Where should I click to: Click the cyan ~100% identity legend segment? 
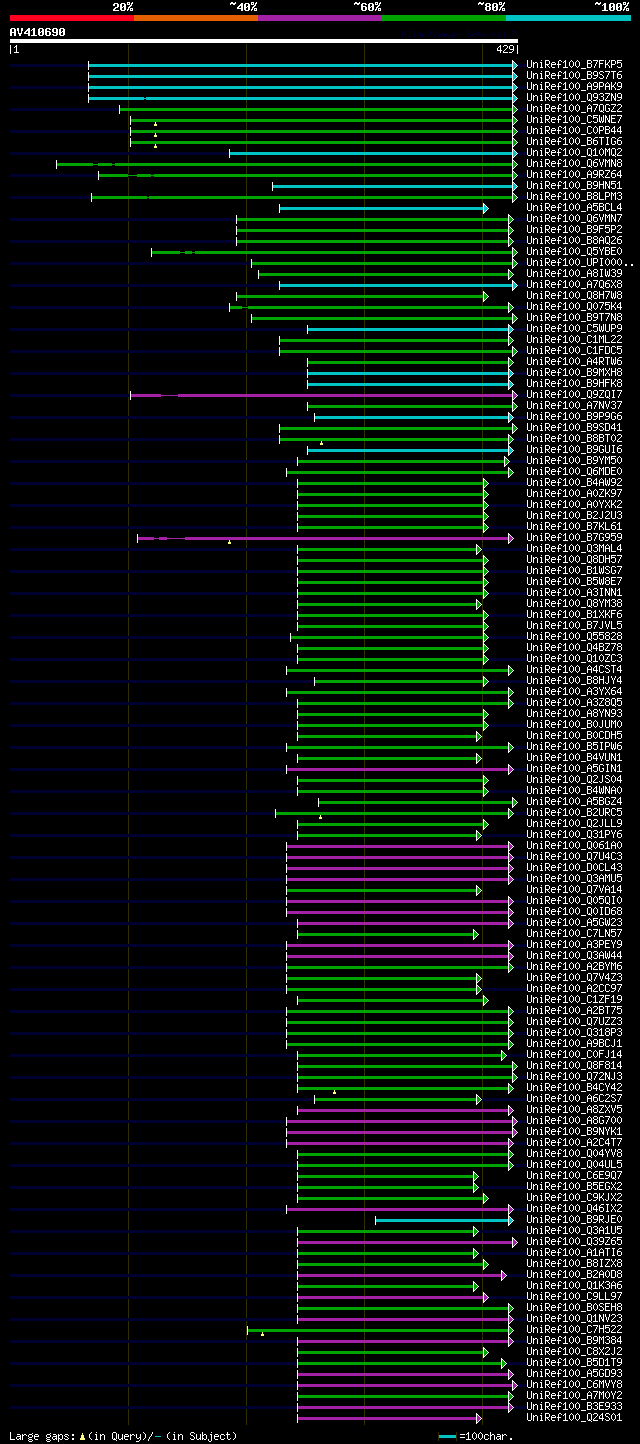(568, 17)
